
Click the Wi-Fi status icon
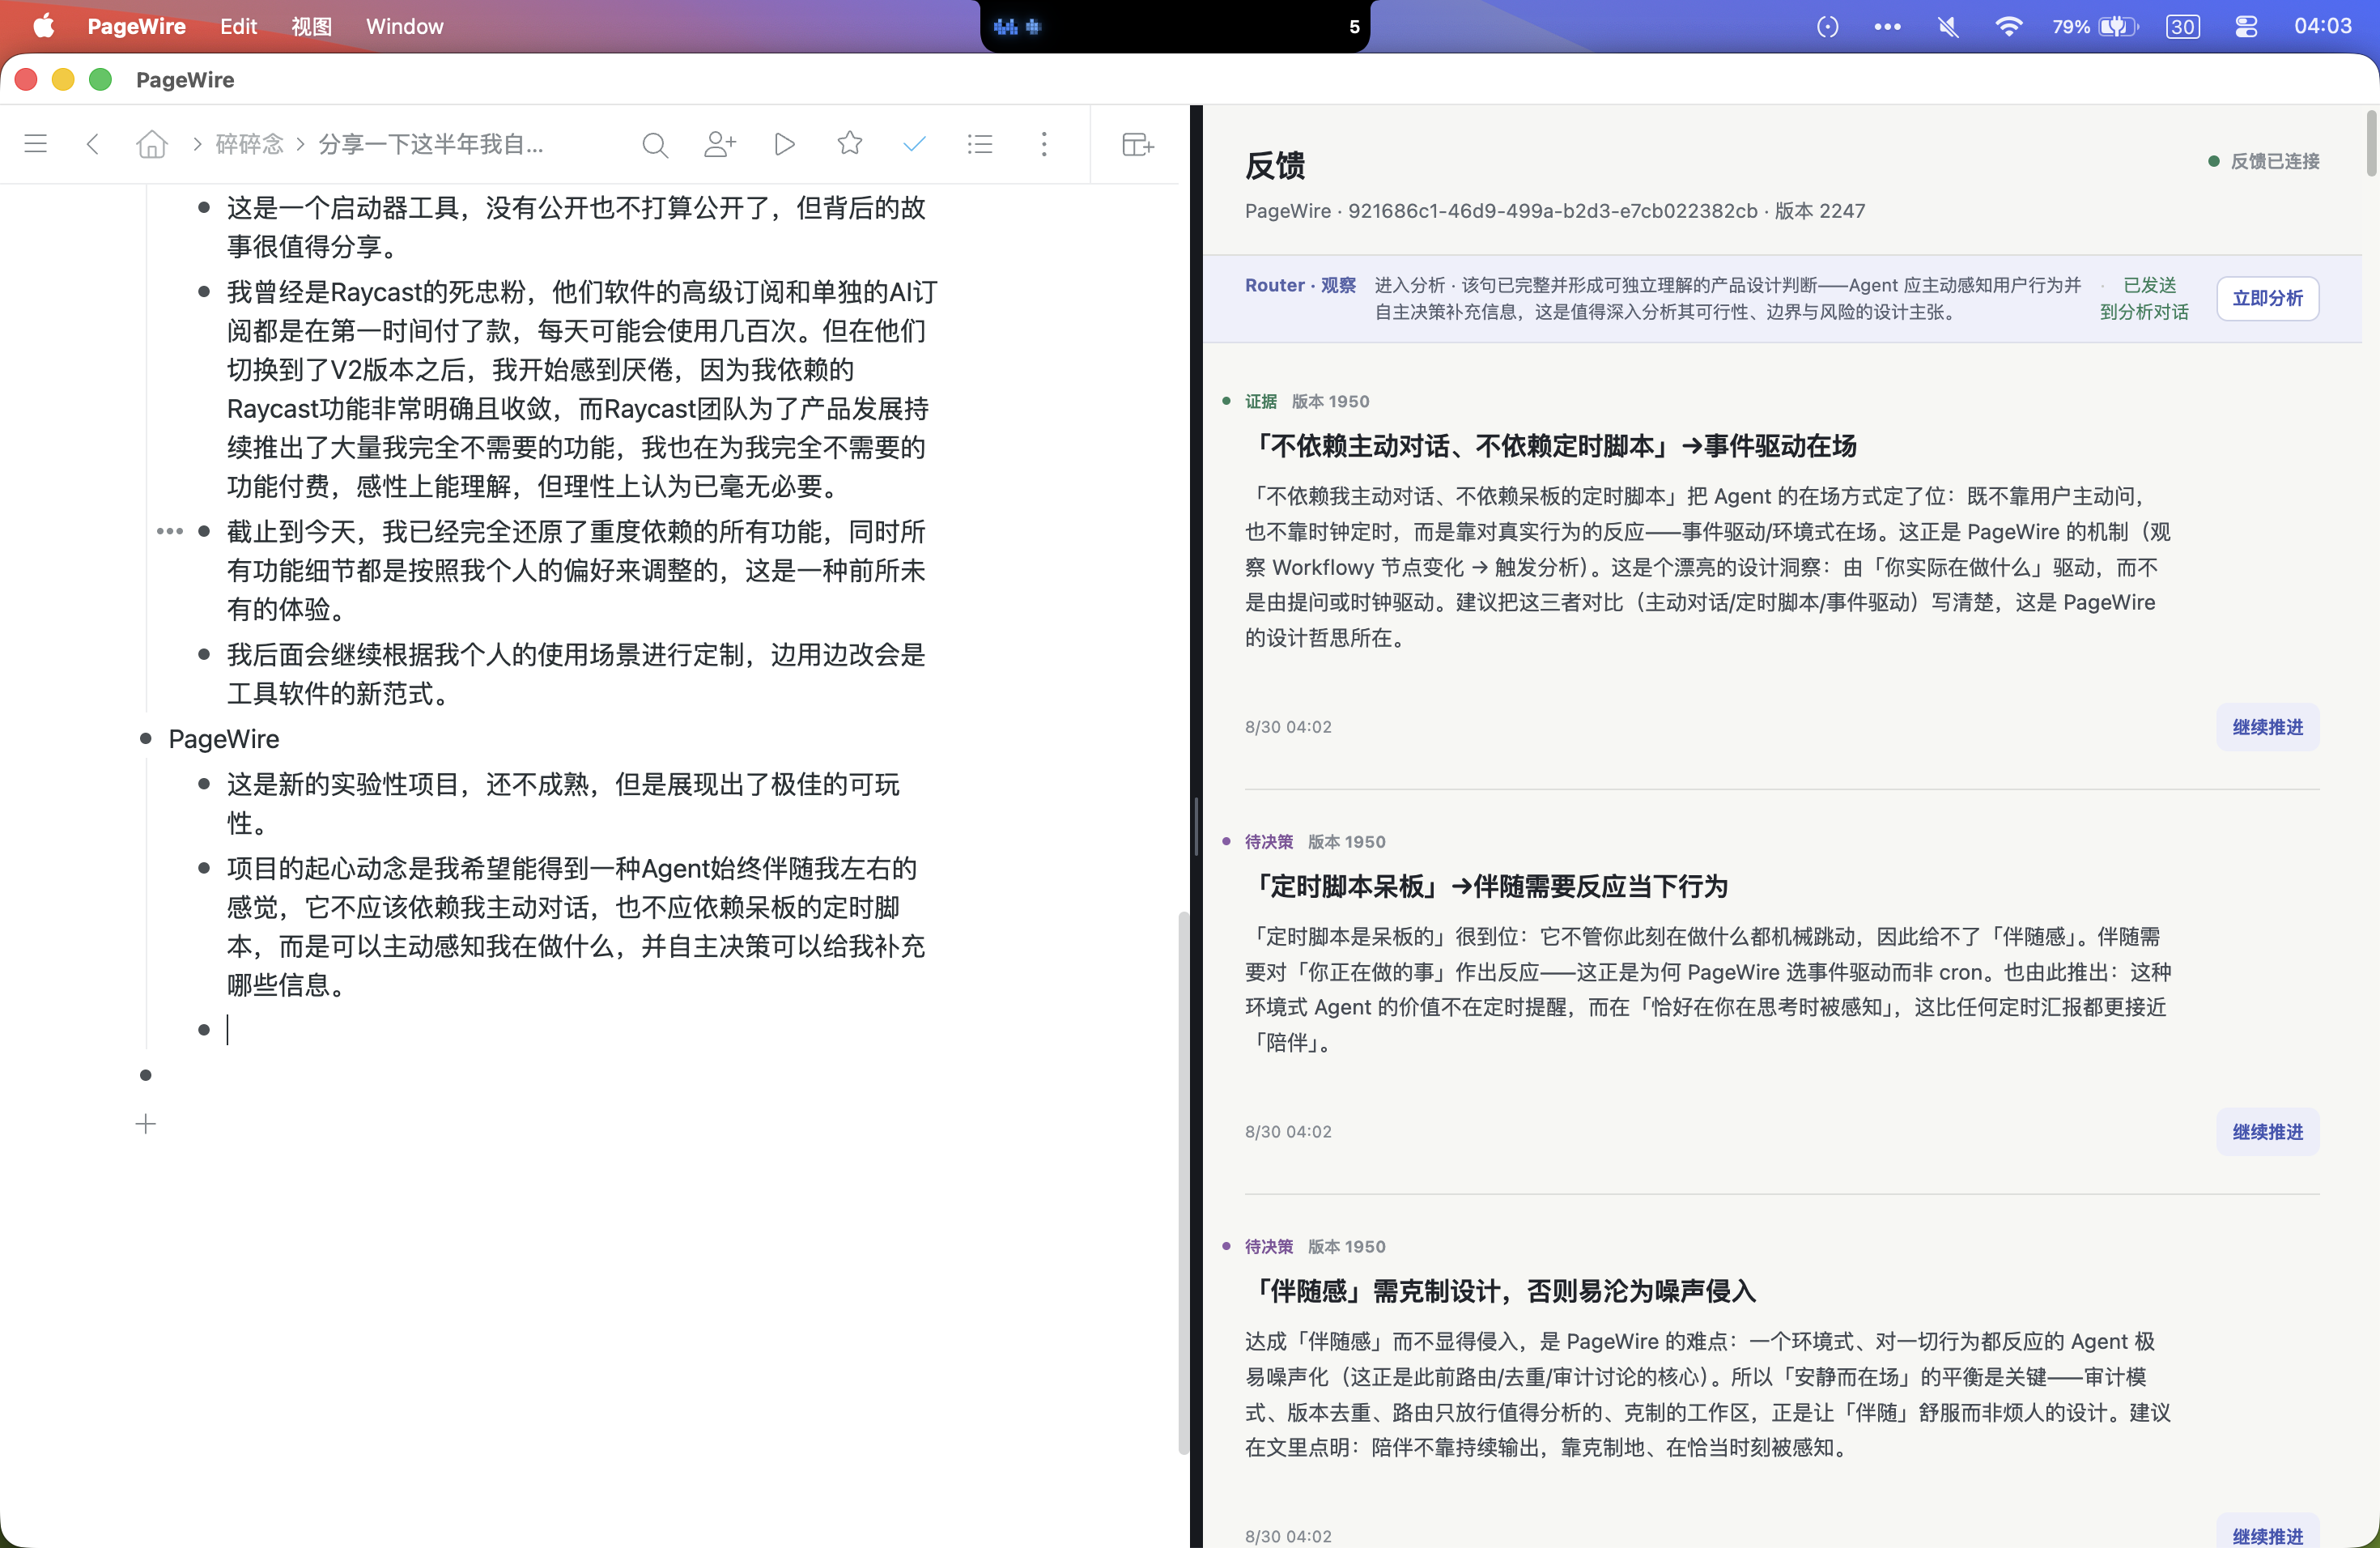[2008, 26]
